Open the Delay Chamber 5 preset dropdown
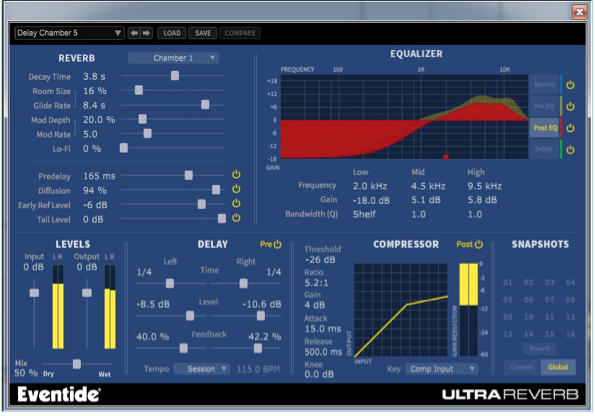The image size is (595, 416). pos(69,33)
